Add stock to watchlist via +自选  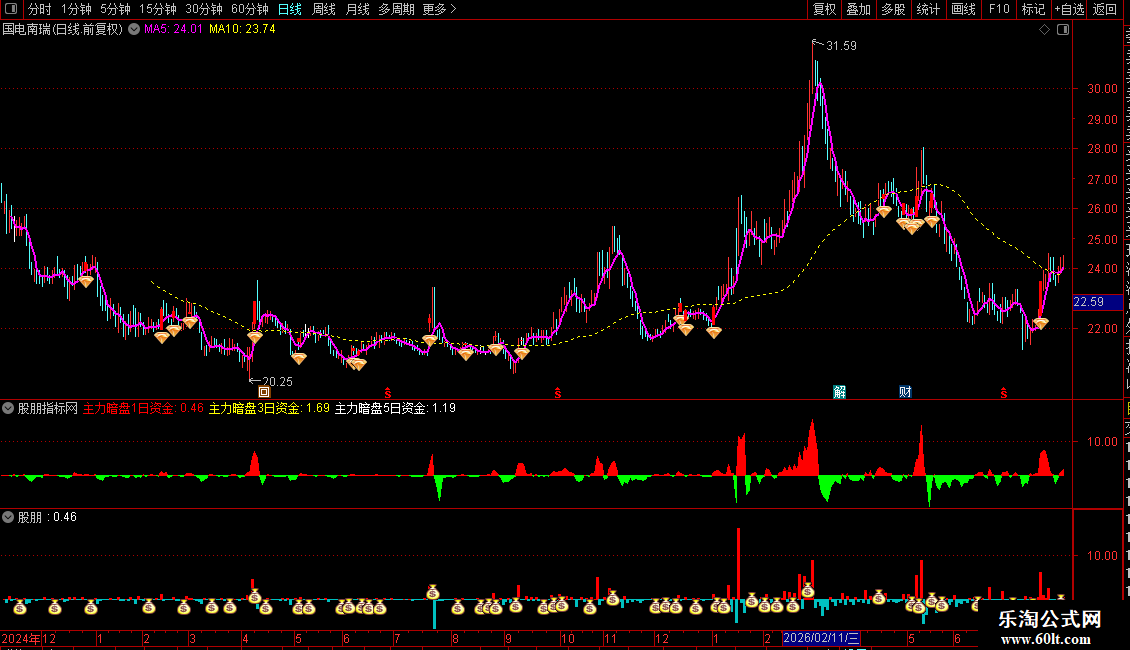tap(1069, 9)
